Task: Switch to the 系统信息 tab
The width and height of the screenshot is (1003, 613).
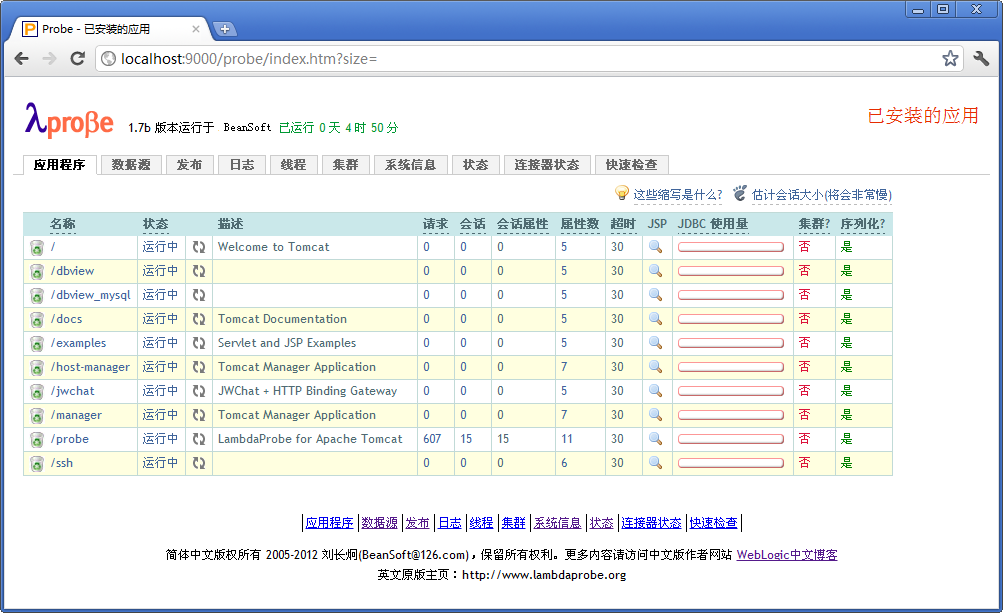Action: coord(410,164)
